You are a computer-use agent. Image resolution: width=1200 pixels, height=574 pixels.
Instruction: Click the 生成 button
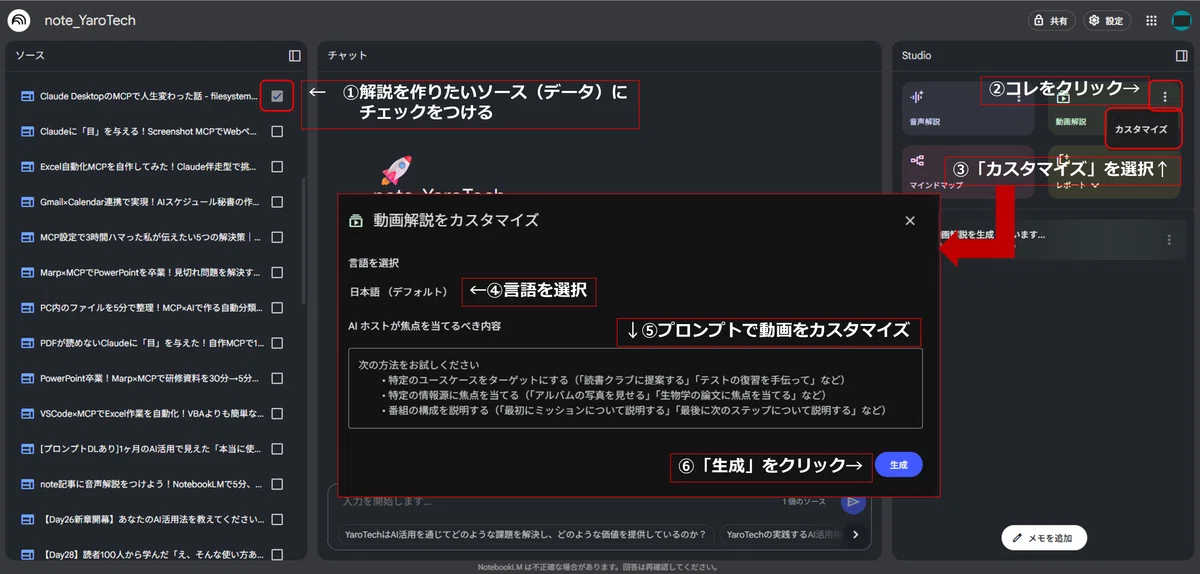[x=898, y=465]
